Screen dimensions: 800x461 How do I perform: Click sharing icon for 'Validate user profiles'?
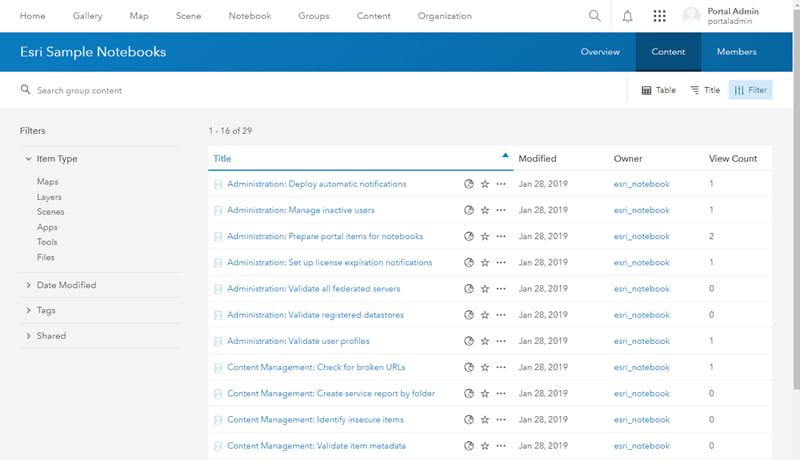pos(469,341)
